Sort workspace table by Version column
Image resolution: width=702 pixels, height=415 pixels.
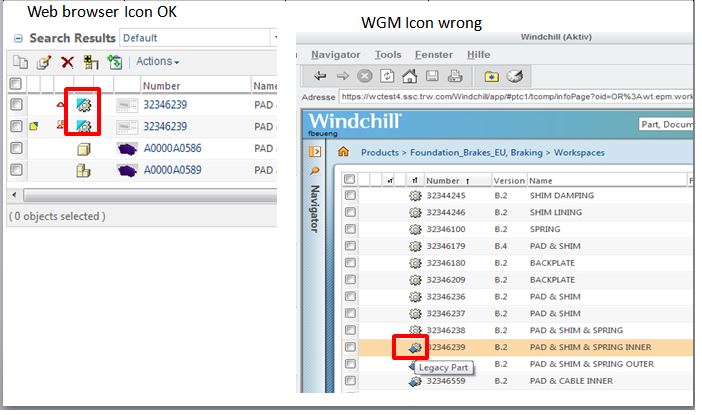(x=509, y=181)
